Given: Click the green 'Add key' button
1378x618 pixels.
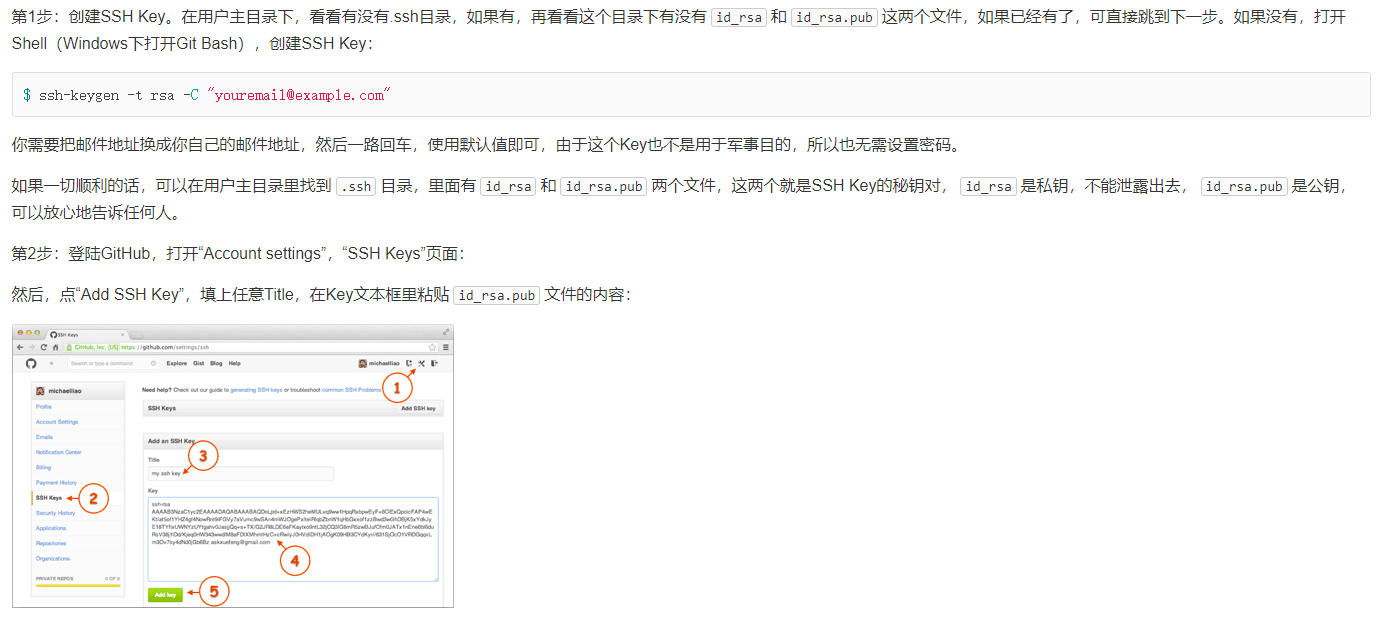Looking at the screenshot, I should (166, 594).
